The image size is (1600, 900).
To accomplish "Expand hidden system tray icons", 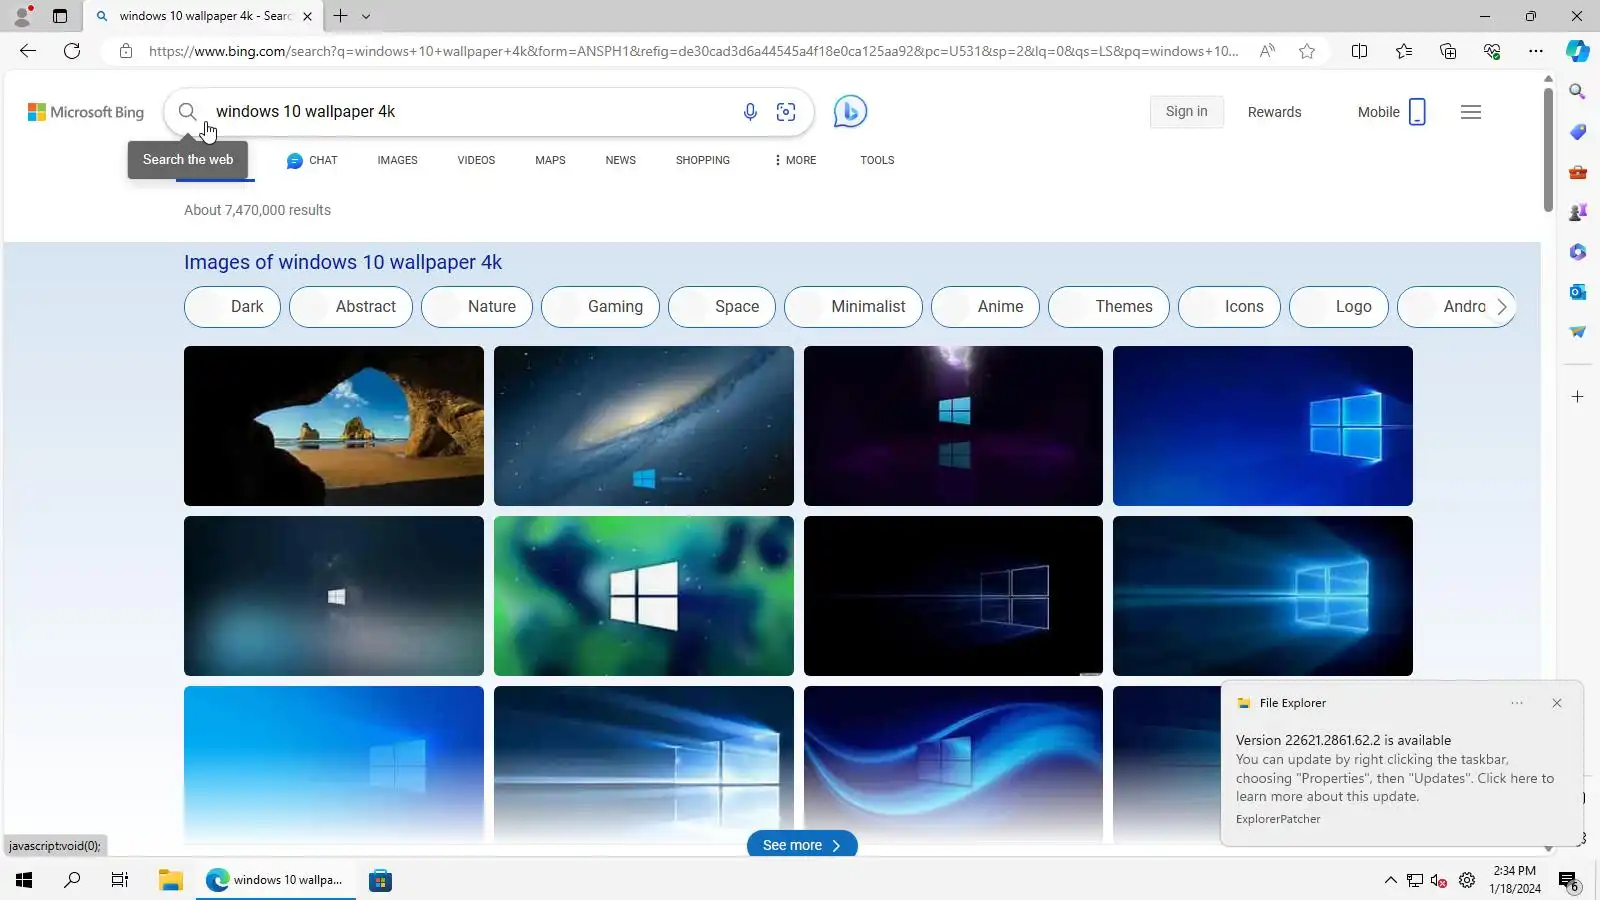I will [1390, 880].
